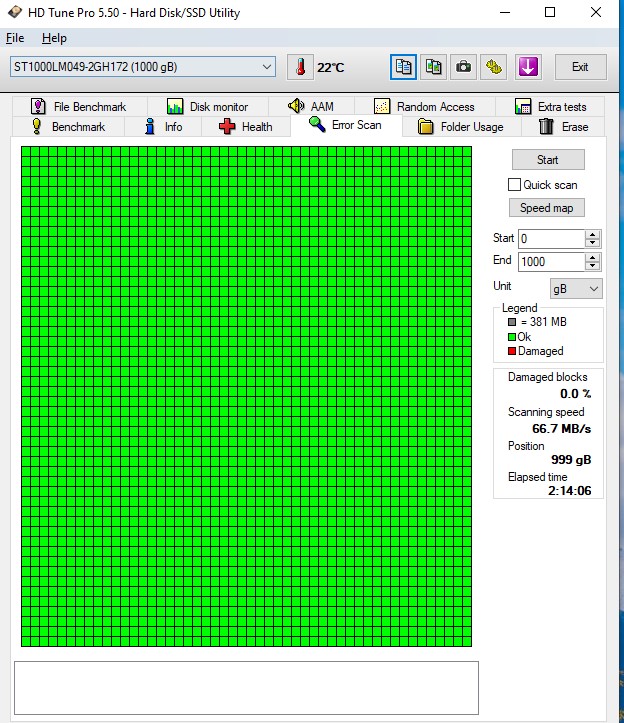Viewport: 624px width, 723px height.
Task: Click the Exit button
Action: click(580, 67)
